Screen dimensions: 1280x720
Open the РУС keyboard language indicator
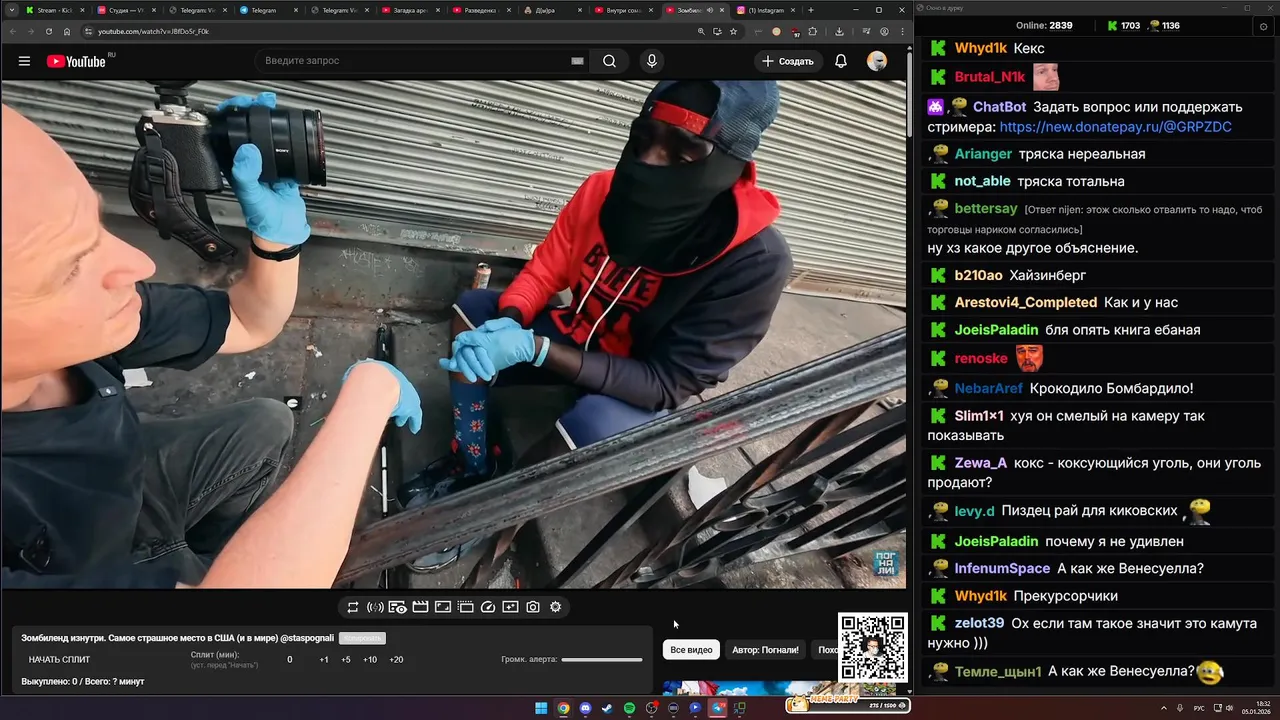[x=1199, y=708]
